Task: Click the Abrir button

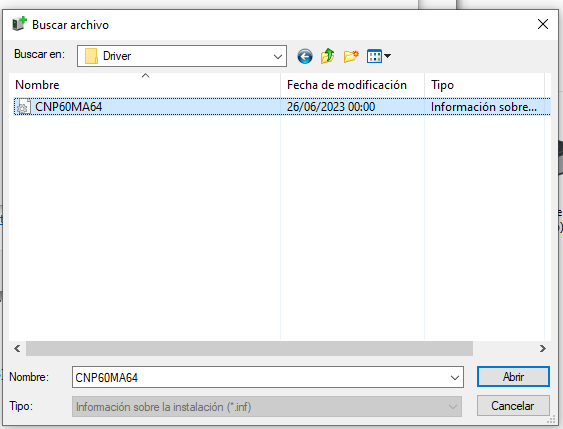Action: tap(513, 377)
